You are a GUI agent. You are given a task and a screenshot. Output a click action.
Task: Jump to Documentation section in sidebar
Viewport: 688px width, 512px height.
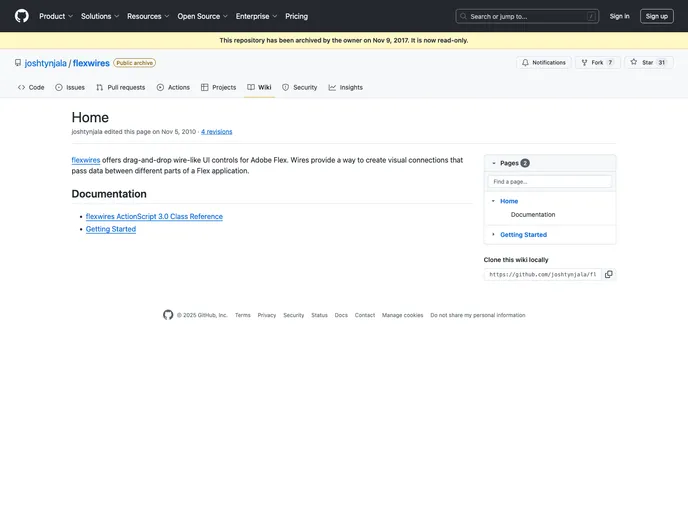(x=533, y=215)
